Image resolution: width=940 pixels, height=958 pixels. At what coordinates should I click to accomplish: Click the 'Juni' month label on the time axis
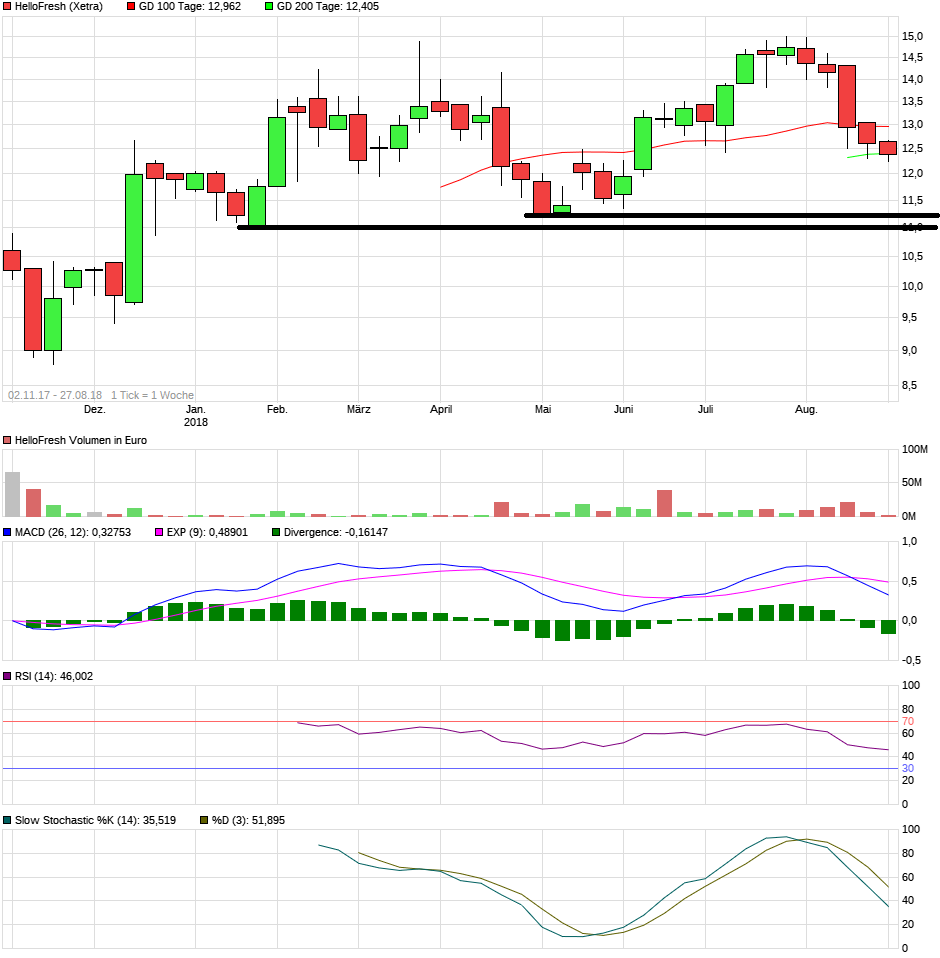point(623,409)
